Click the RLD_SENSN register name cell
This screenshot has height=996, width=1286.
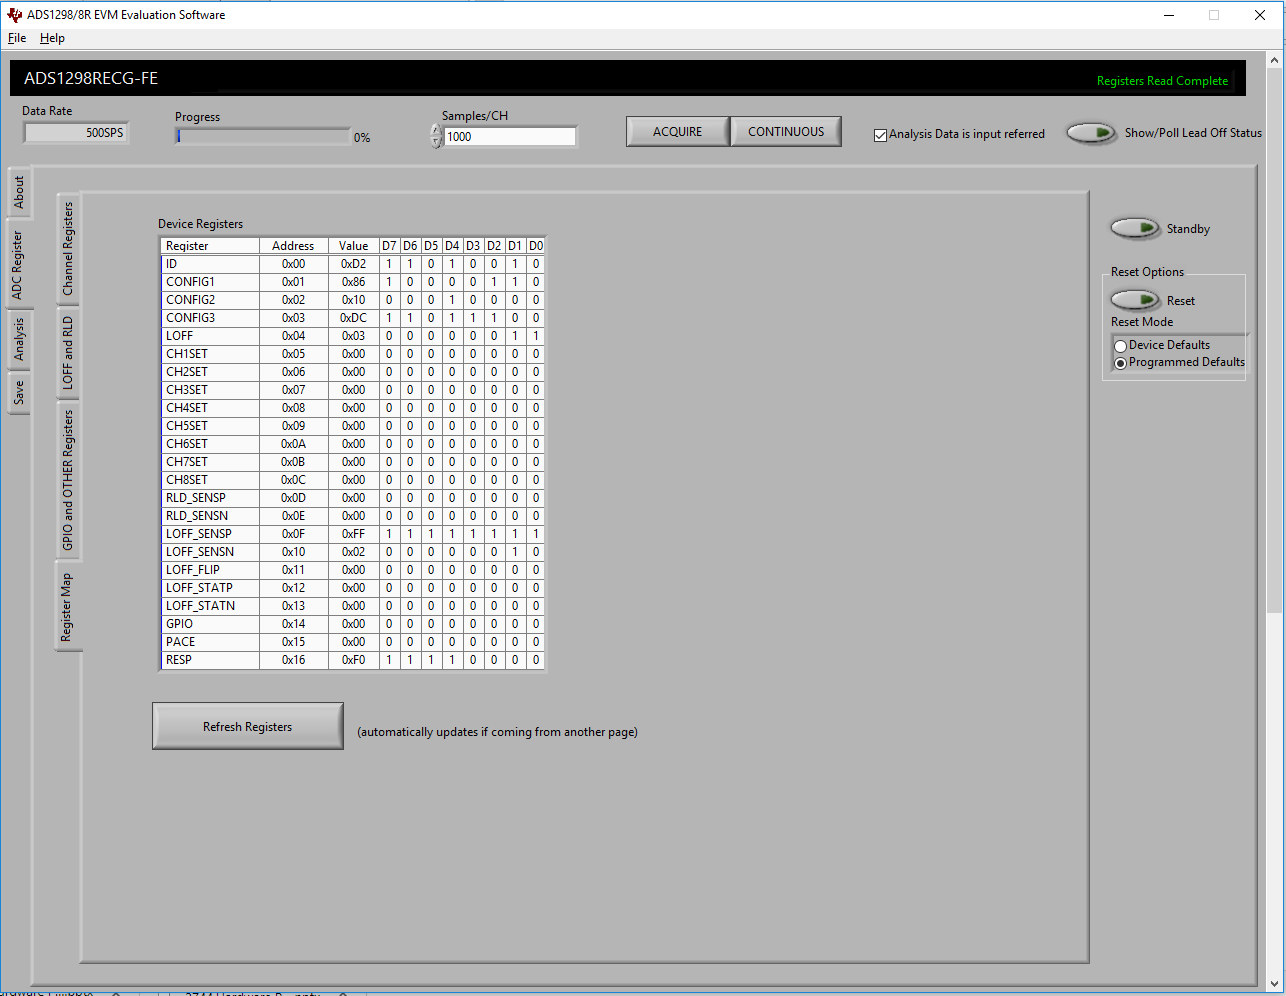coord(210,516)
